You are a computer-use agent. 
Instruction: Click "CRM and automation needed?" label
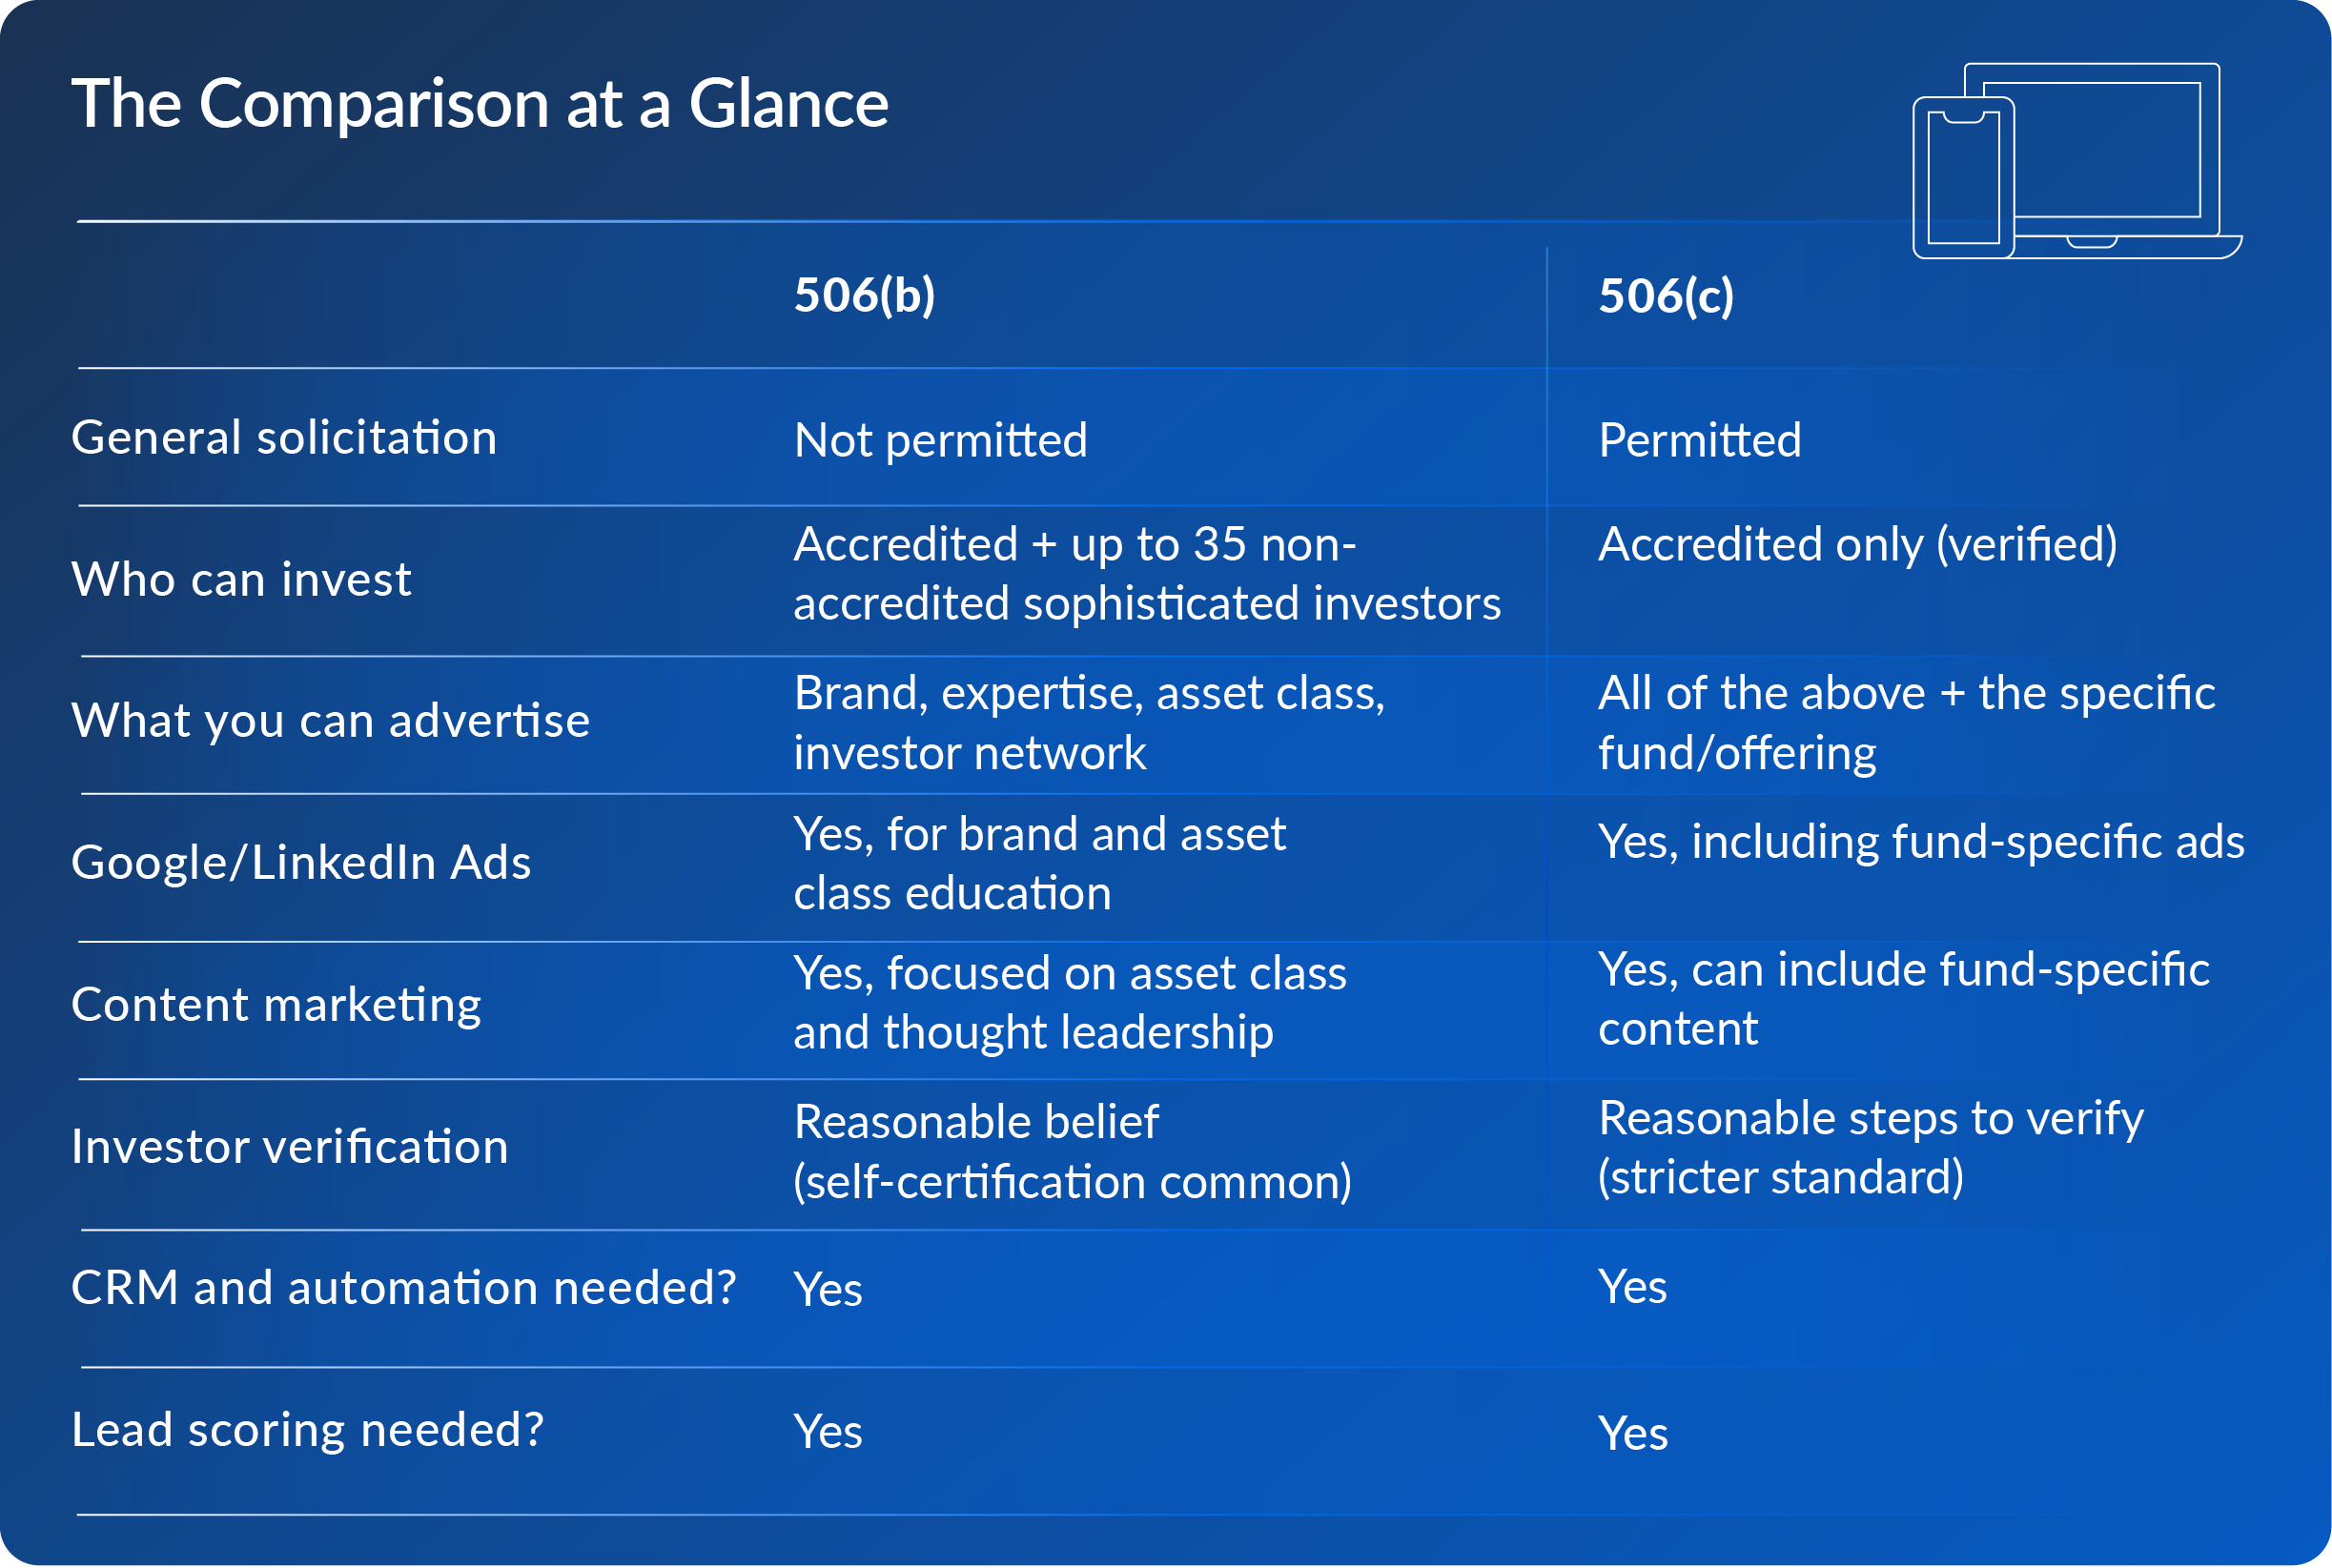point(403,1288)
